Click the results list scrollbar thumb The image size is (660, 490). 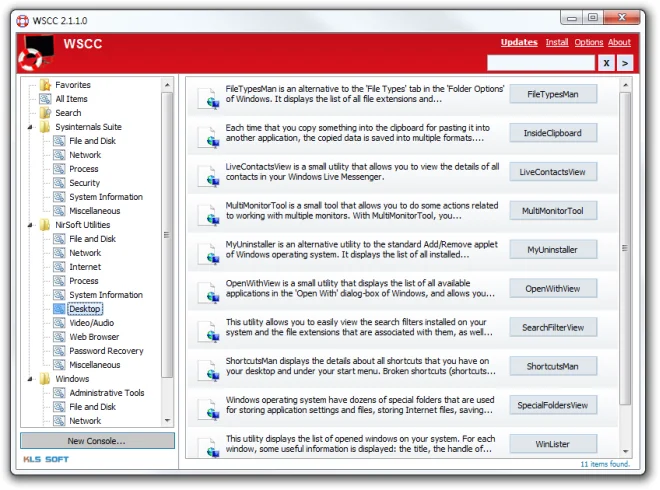(625, 248)
